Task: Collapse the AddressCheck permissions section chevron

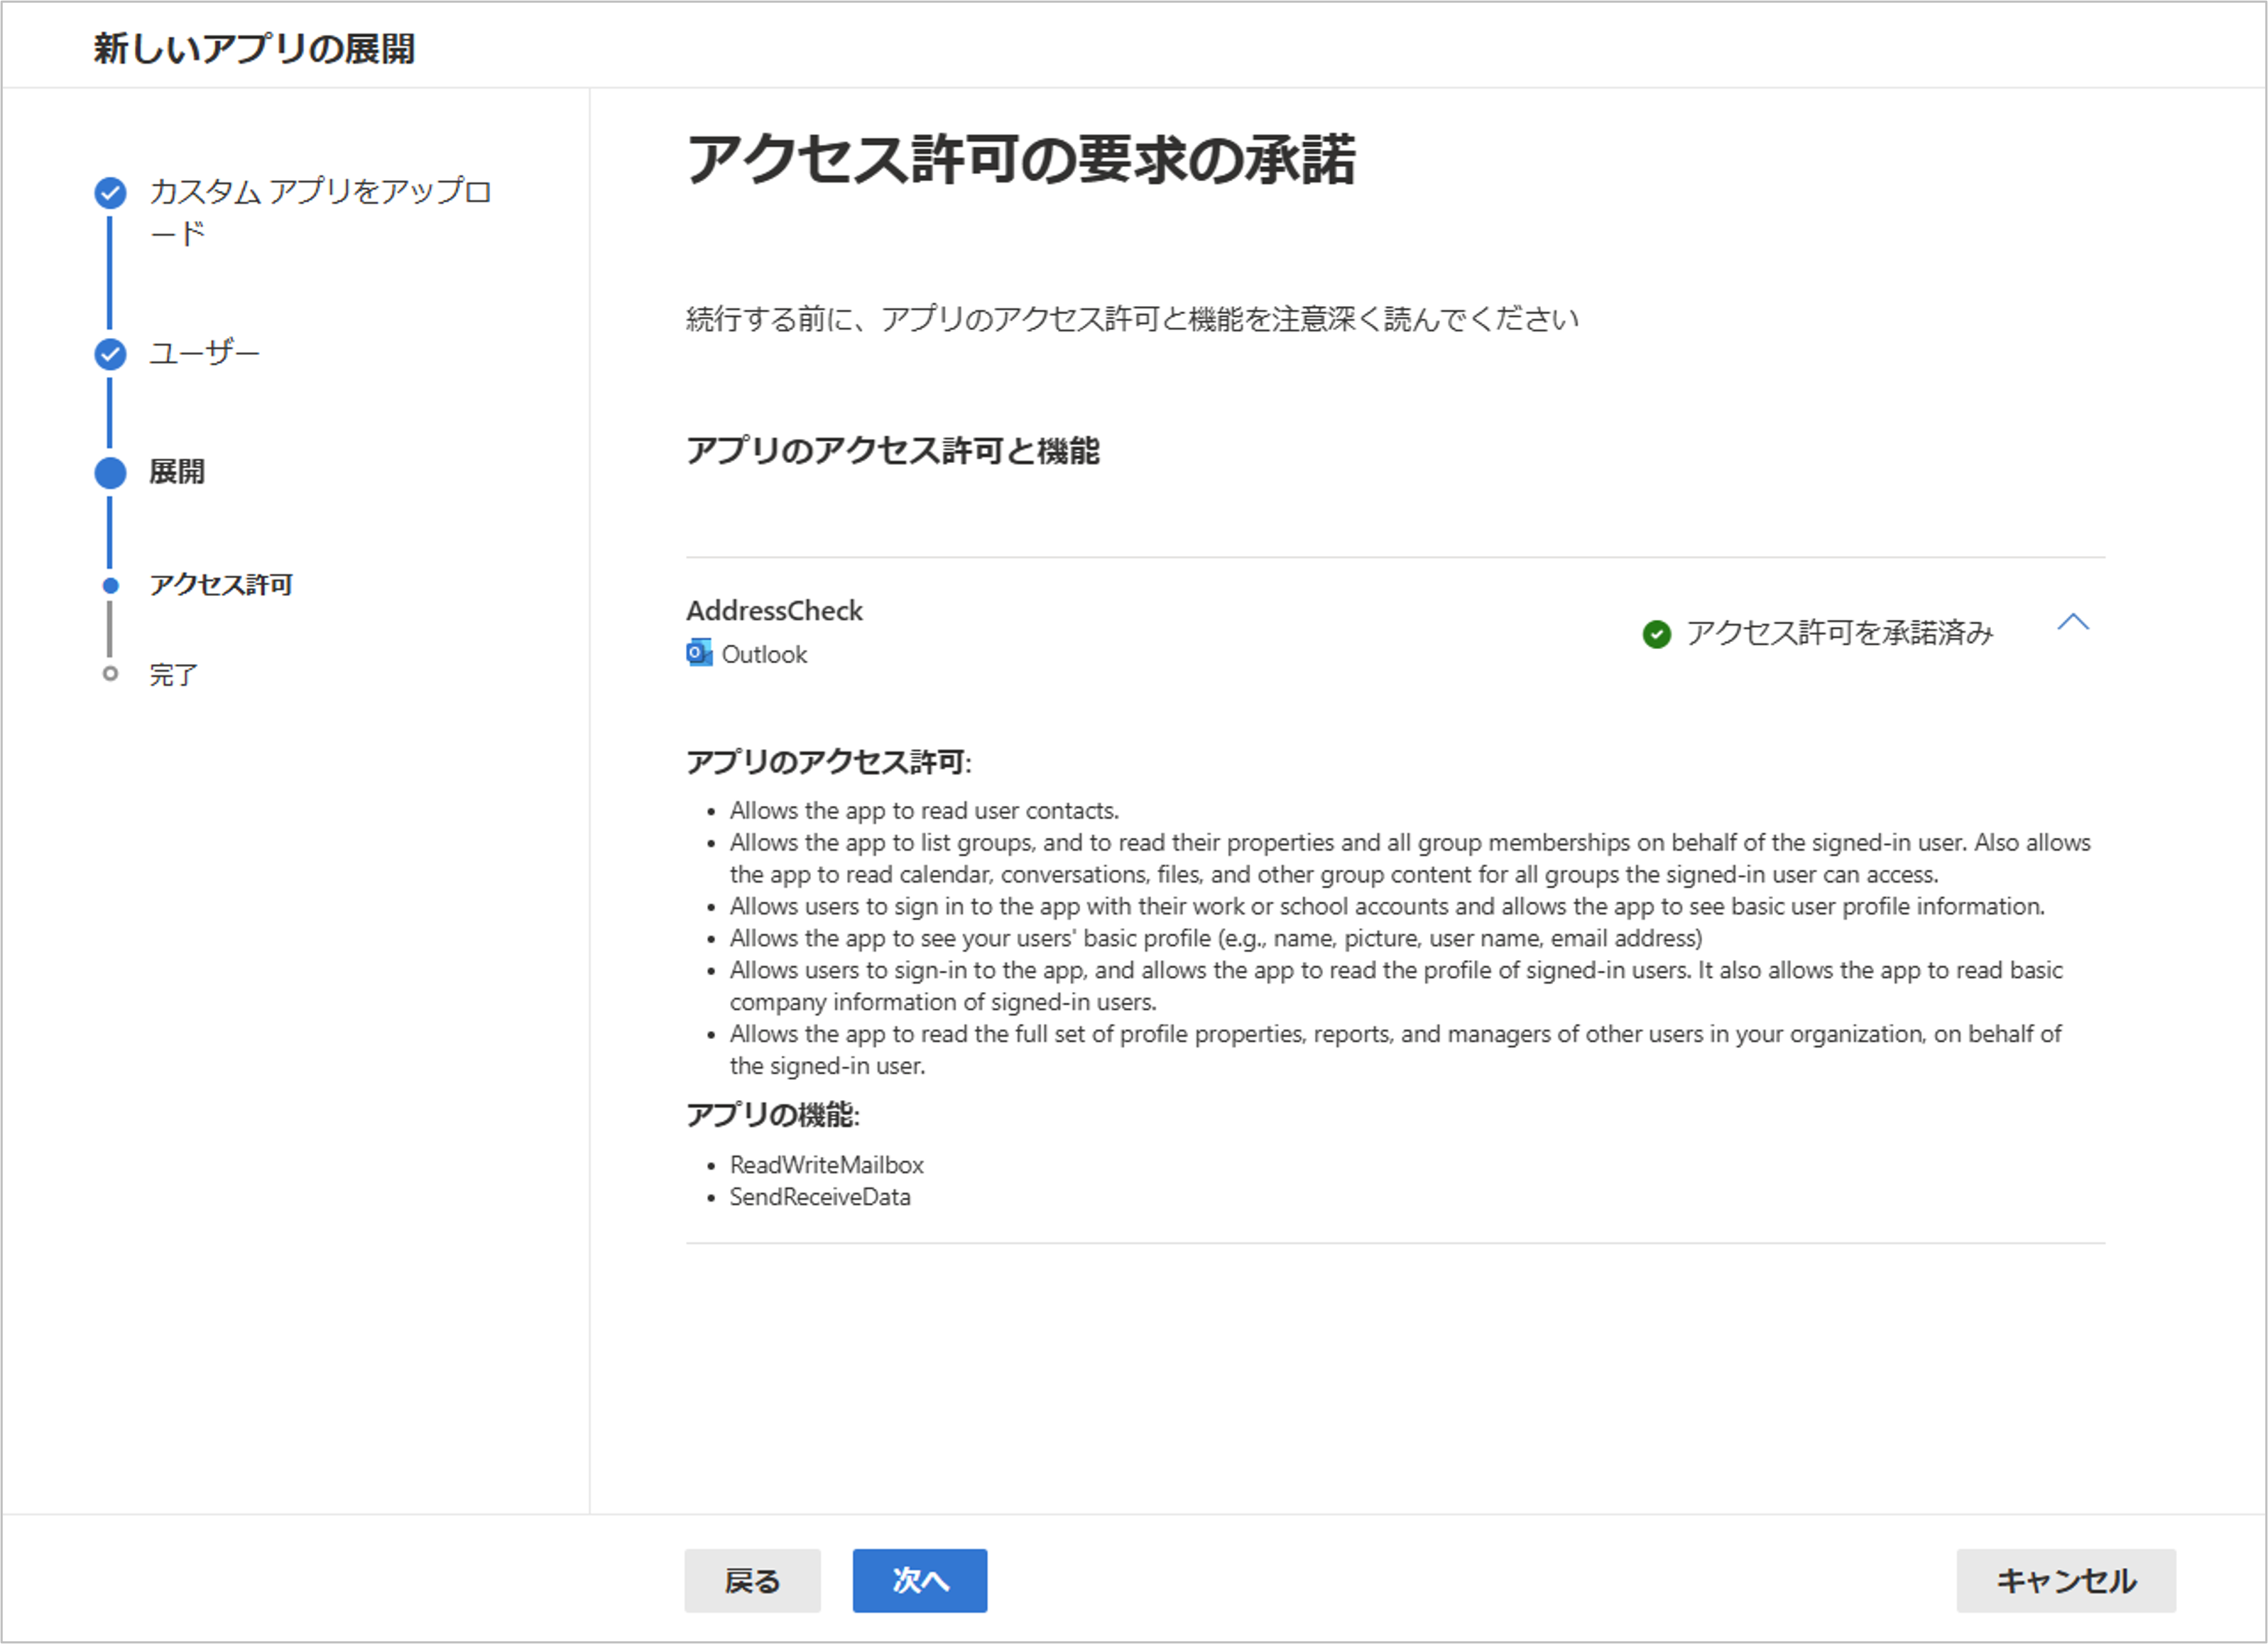Action: pyautogui.click(x=2073, y=622)
